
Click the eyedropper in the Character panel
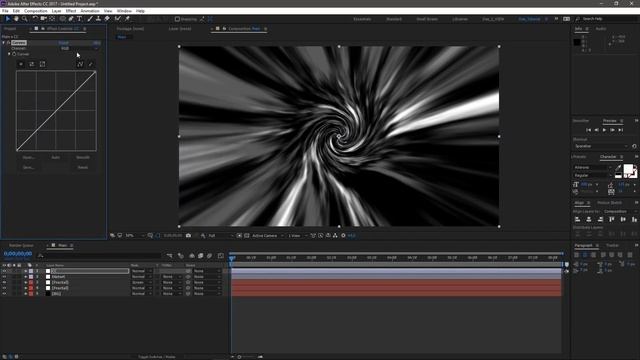[x=618, y=167]
